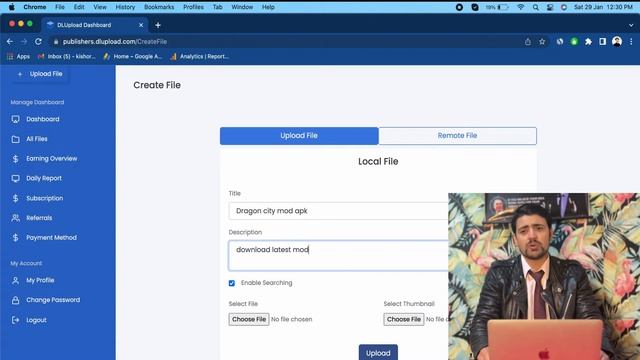Image resolution: width=640 pixels, height=360 pixels.
Task: Switch to the Remote File tab
Action: click(x=458, y=136)
